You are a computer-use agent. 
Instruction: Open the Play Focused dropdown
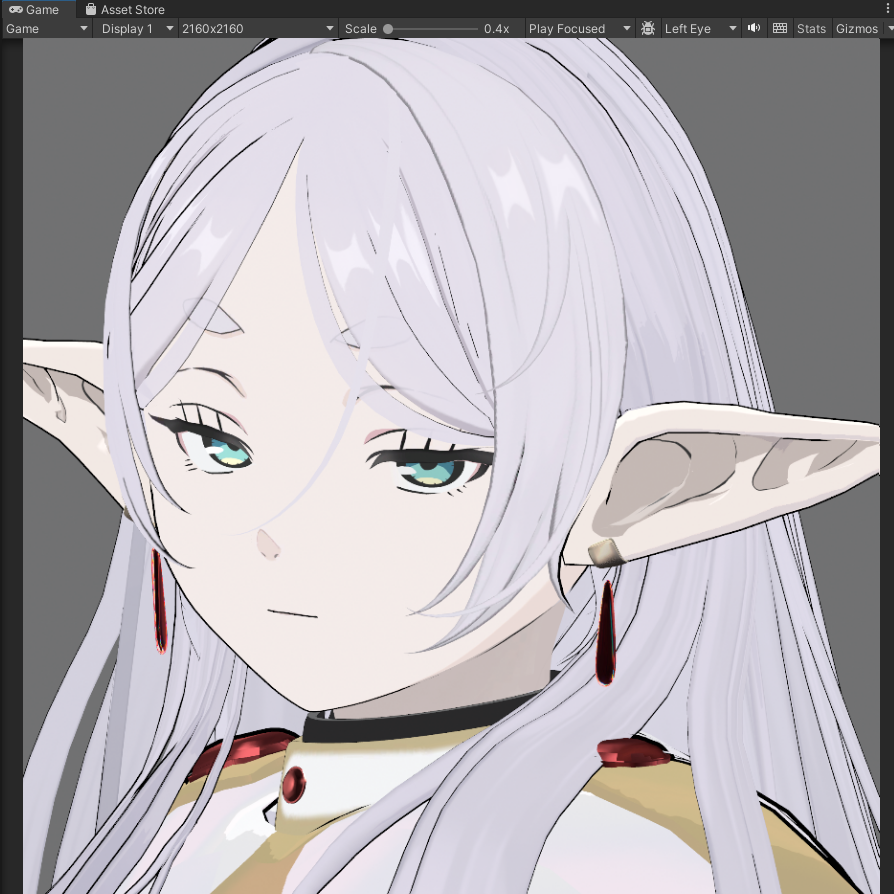click(x=579, y=29)
